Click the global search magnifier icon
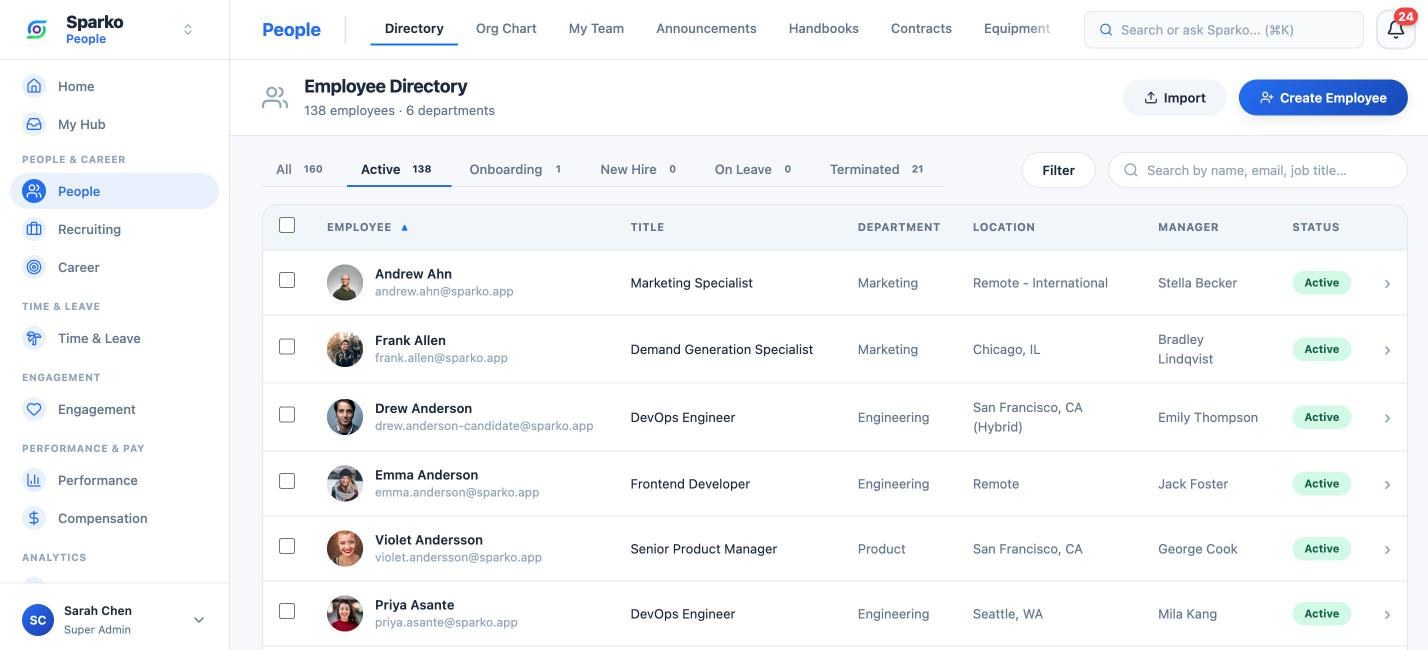 [1106, 30]
